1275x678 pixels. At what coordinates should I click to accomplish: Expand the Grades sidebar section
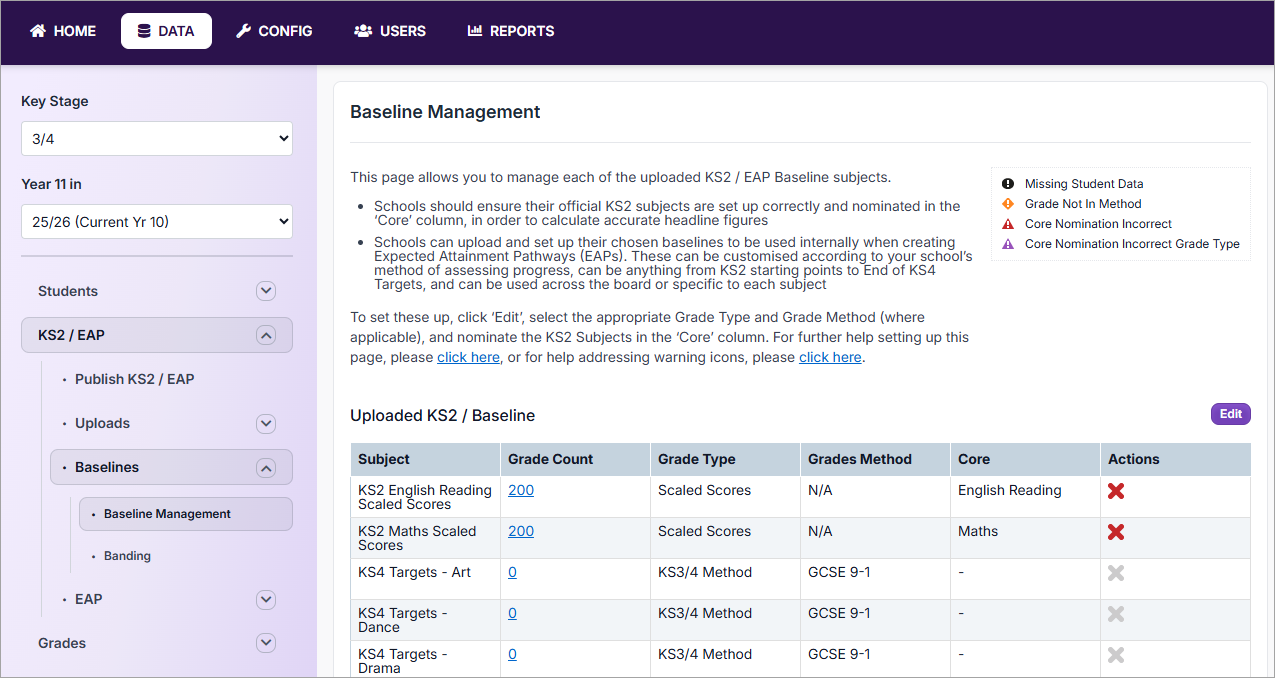(265, 643)
